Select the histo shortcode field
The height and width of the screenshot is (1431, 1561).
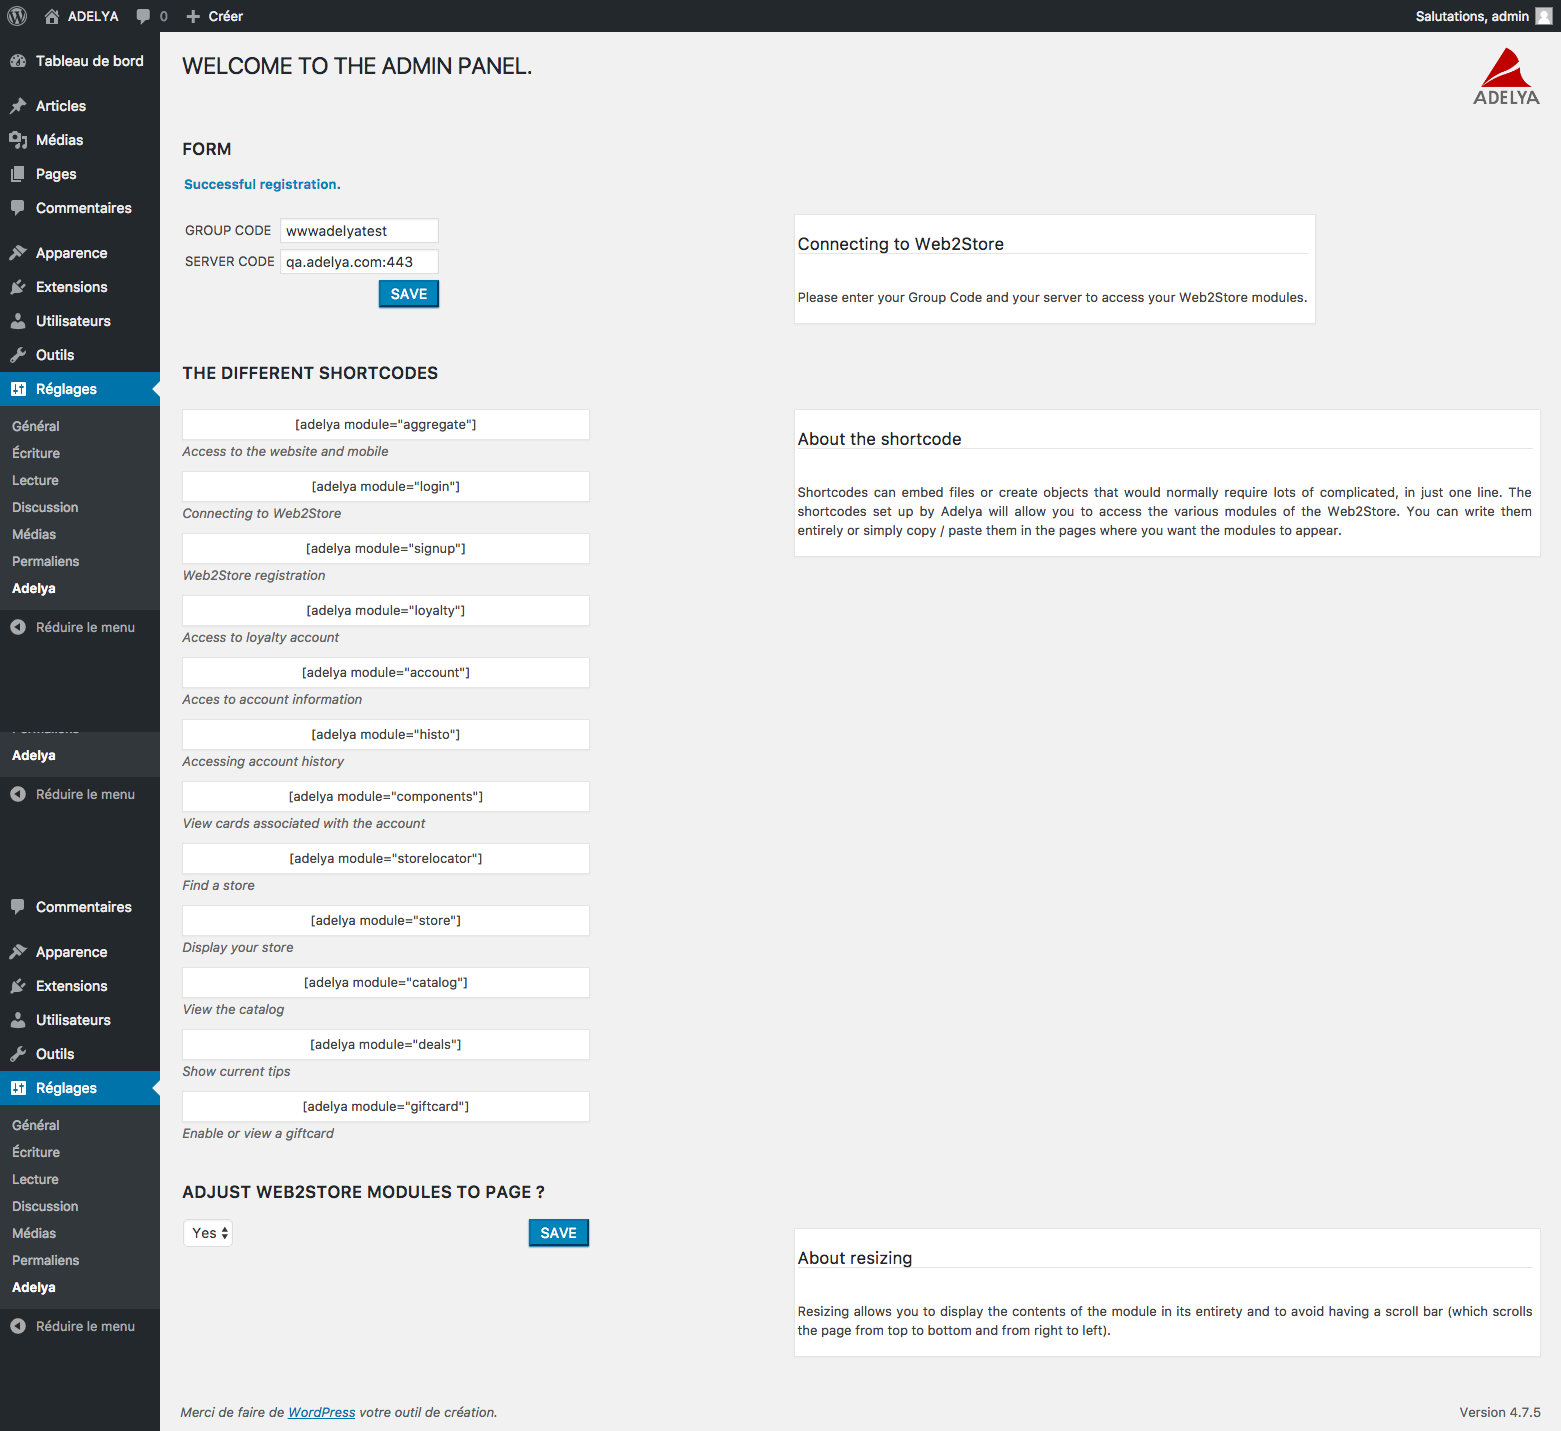pos(386,734)
